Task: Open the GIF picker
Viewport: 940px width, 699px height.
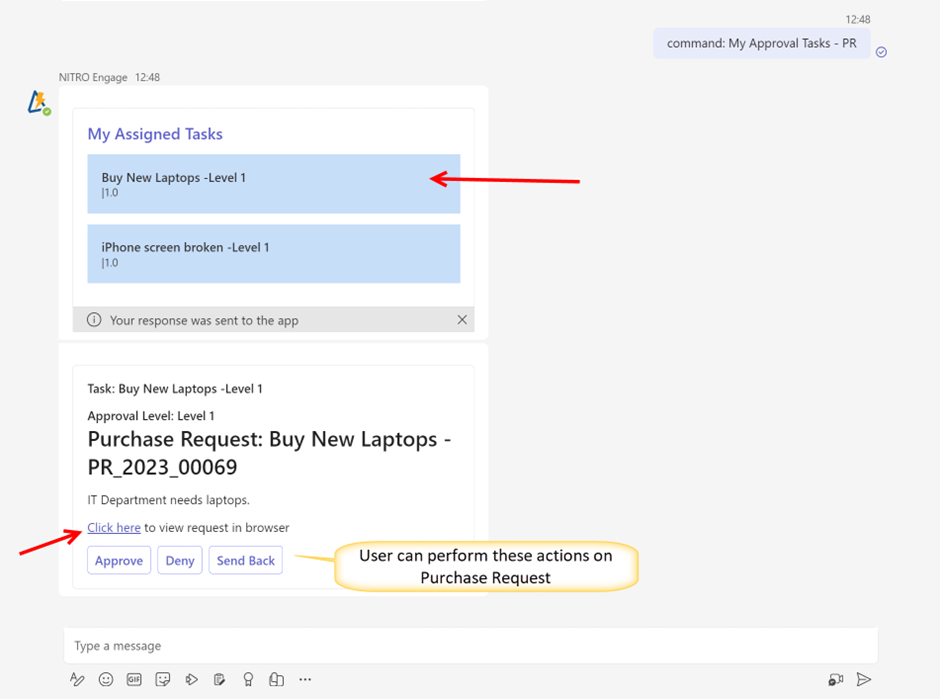Action: point(134,680)
